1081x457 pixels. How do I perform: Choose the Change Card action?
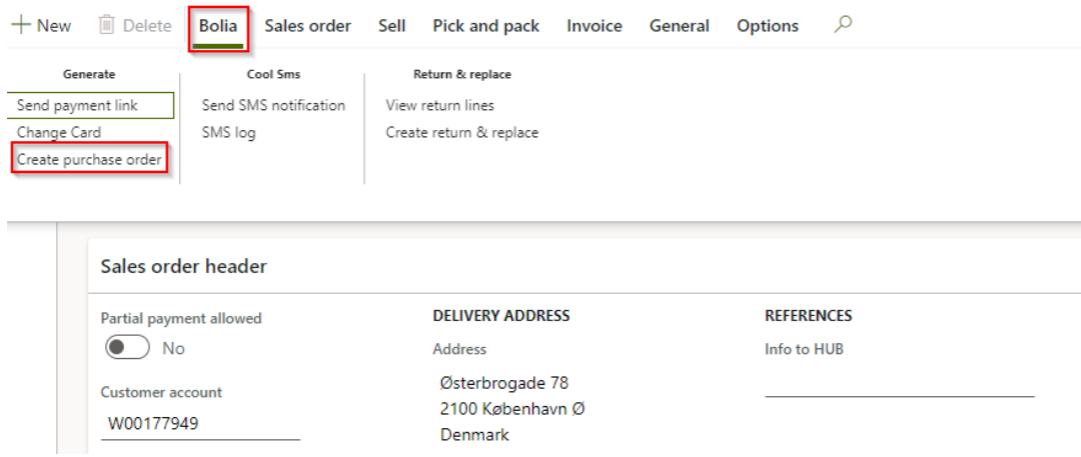coord(59,132)
